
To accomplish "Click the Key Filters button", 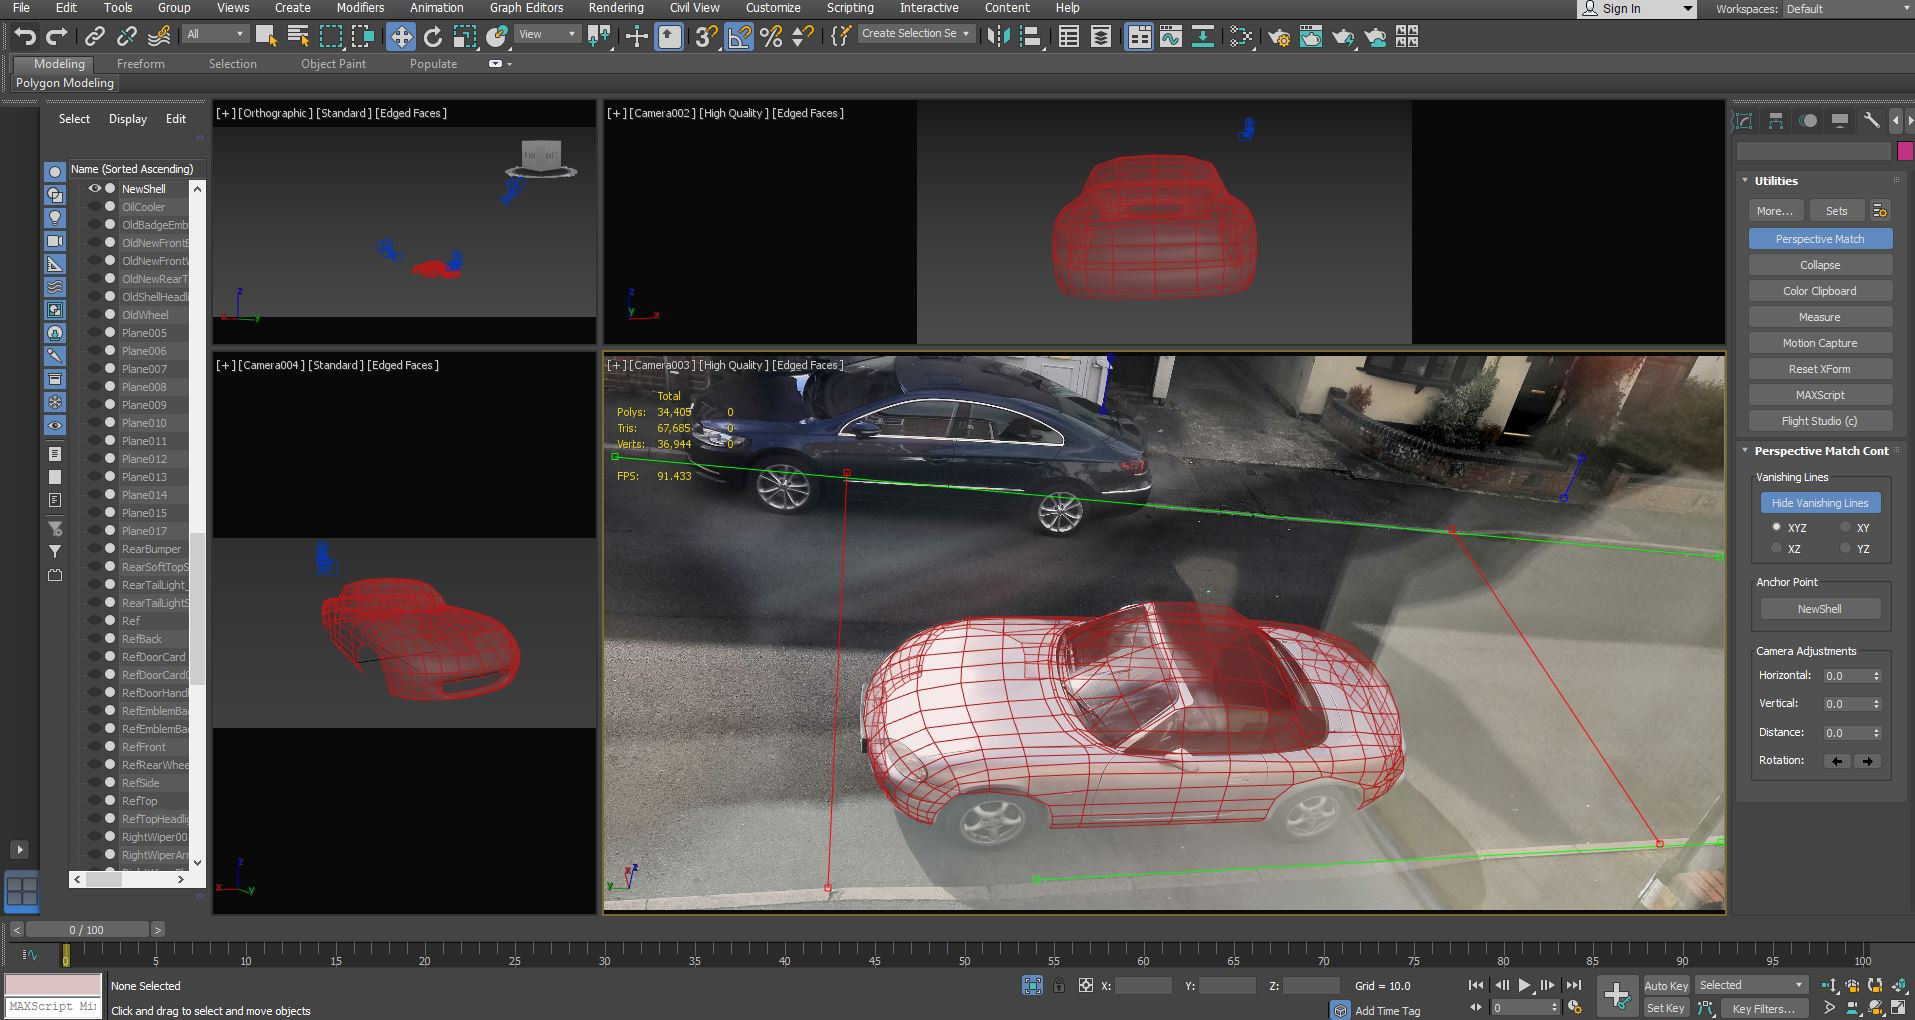I will tap(1764, 1008).
